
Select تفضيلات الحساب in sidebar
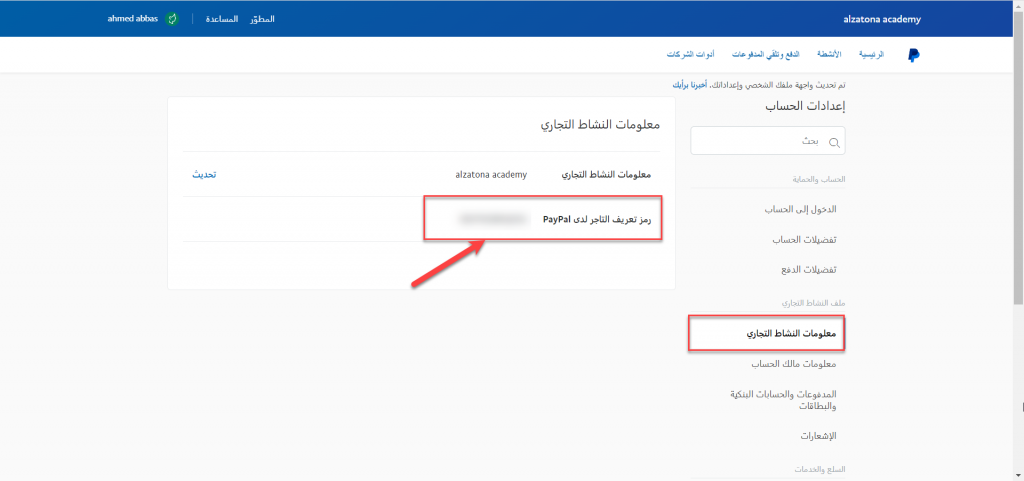click(x=804, y=240)
